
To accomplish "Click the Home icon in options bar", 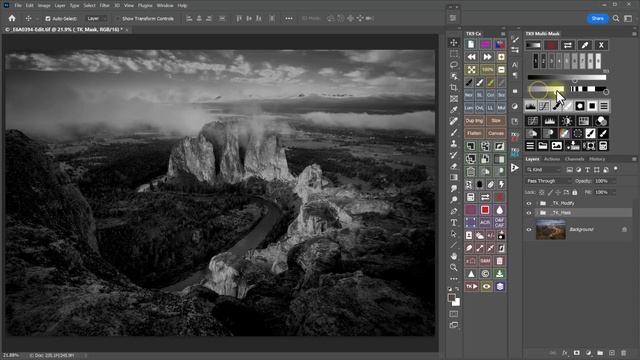I will (x=12, y=18).
